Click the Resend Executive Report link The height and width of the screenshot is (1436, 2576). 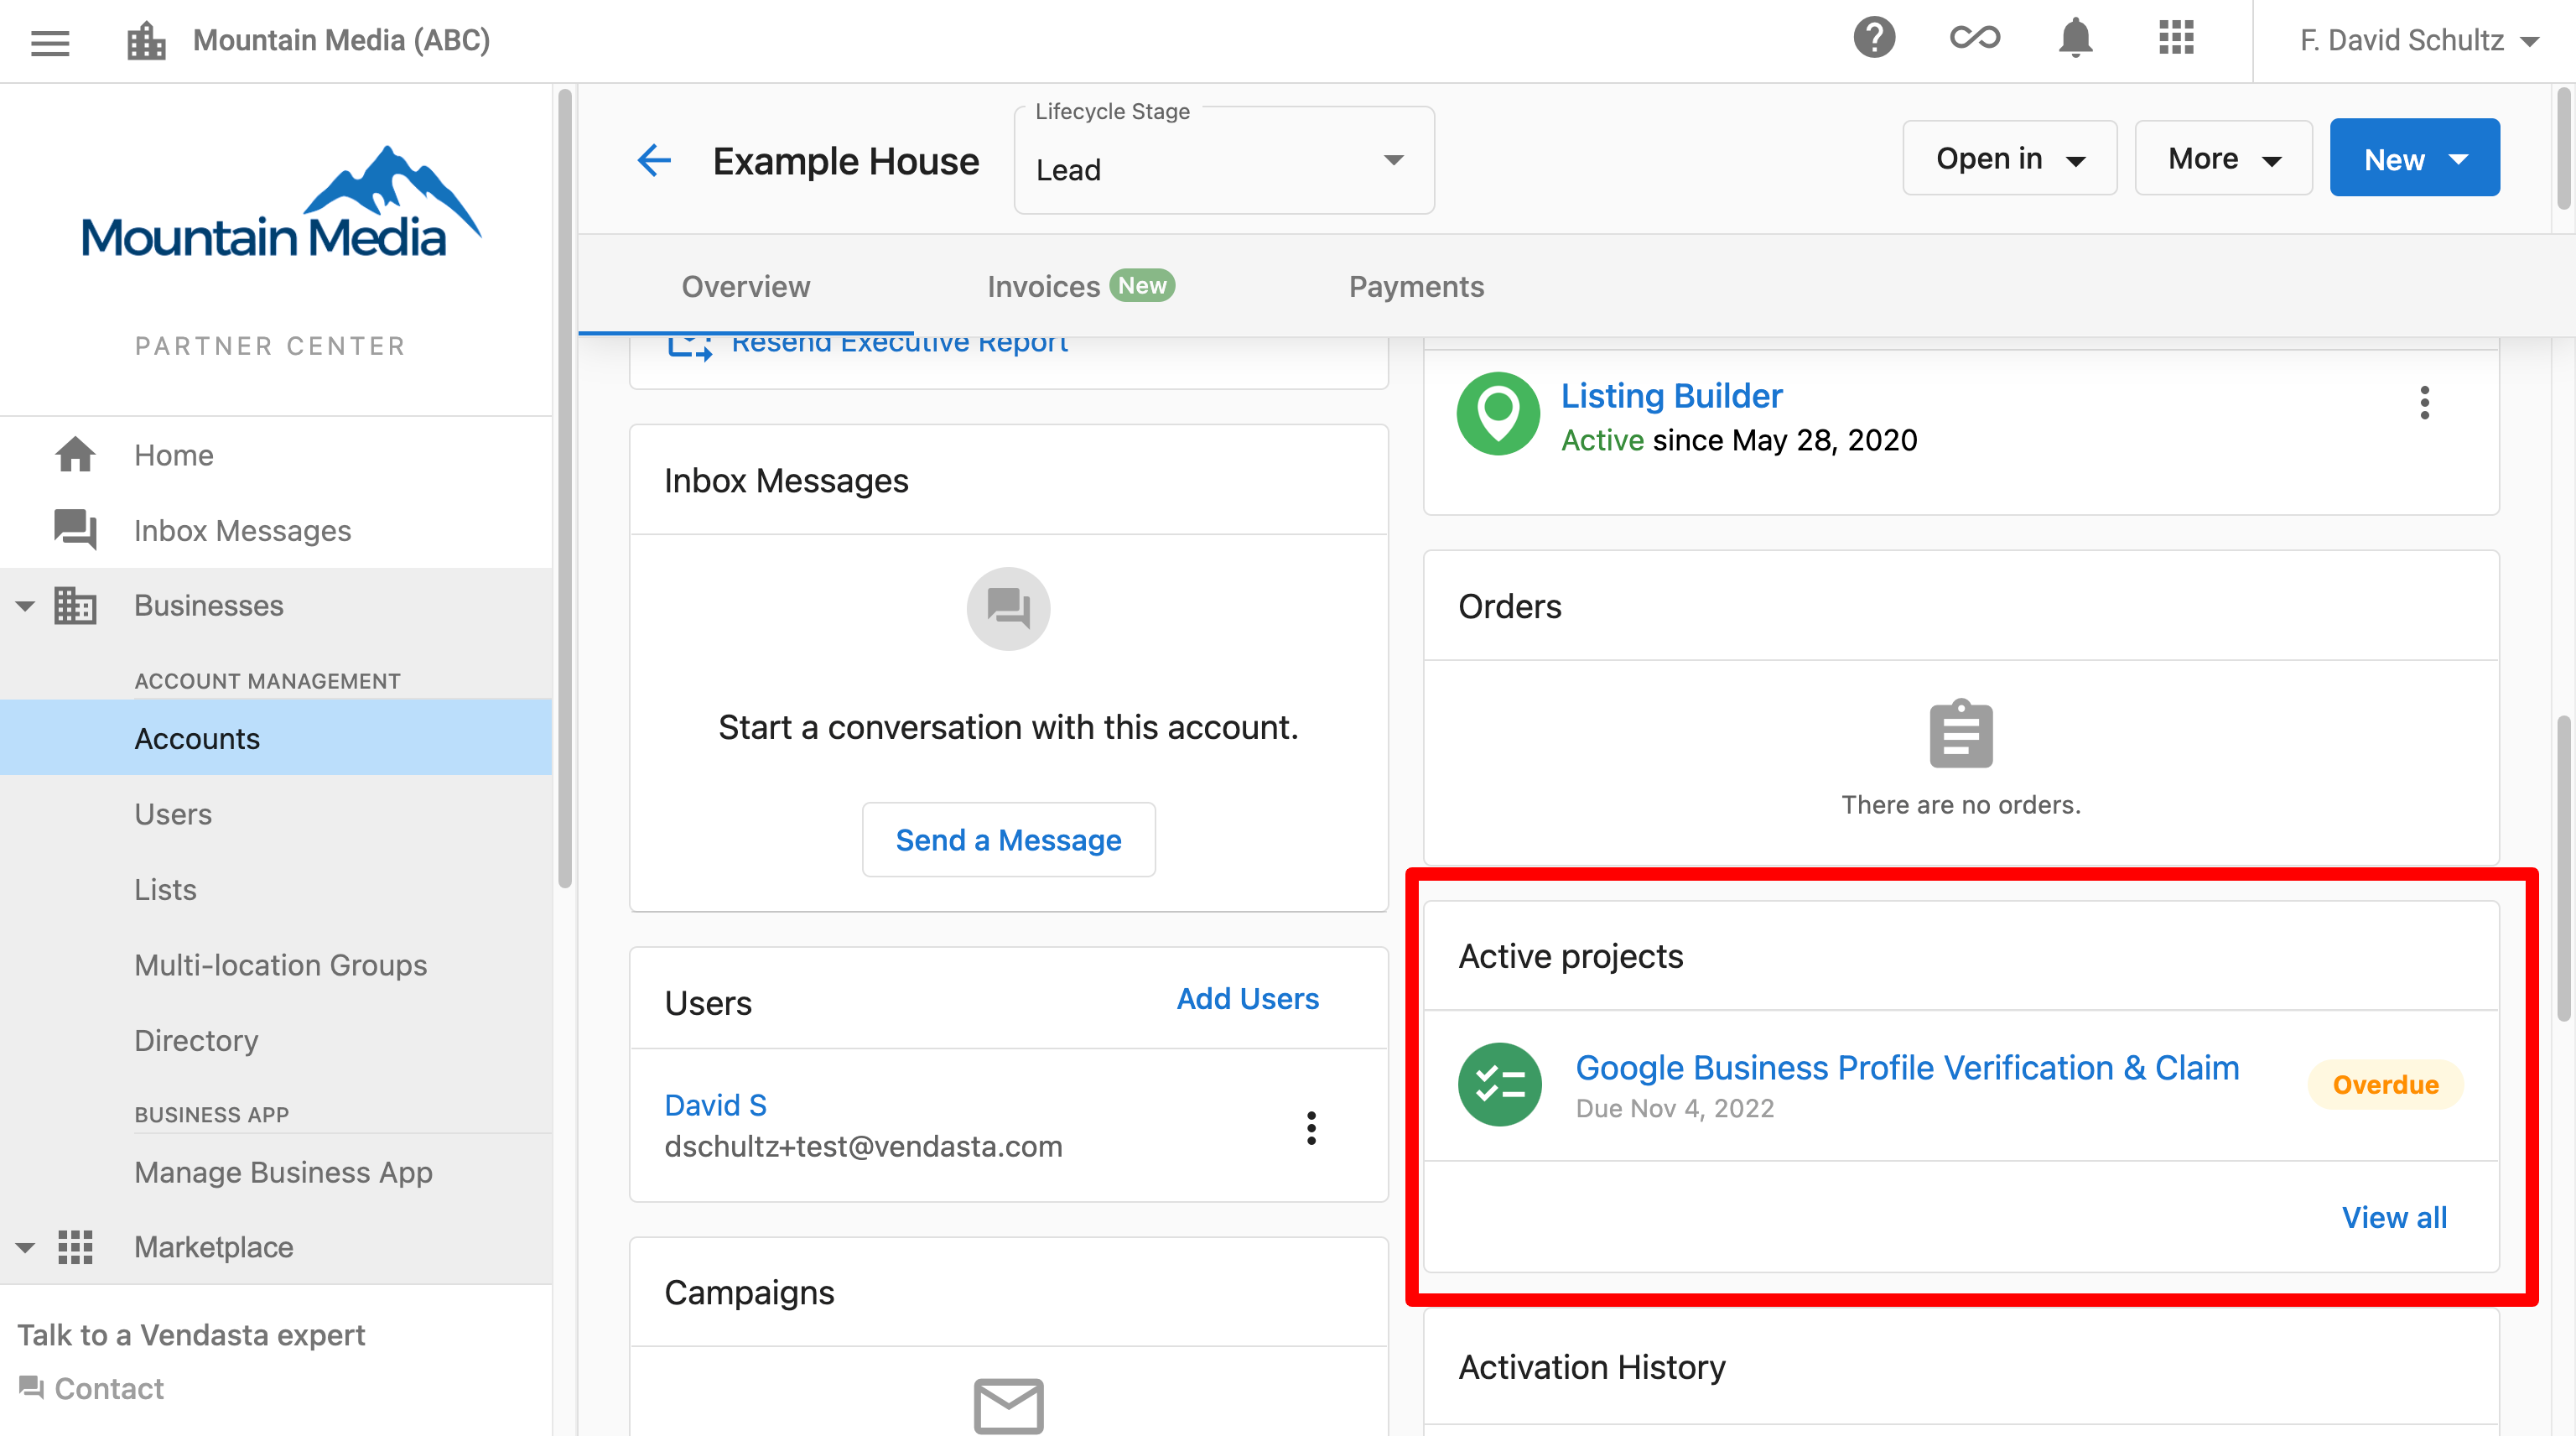(x=899, y=344)
